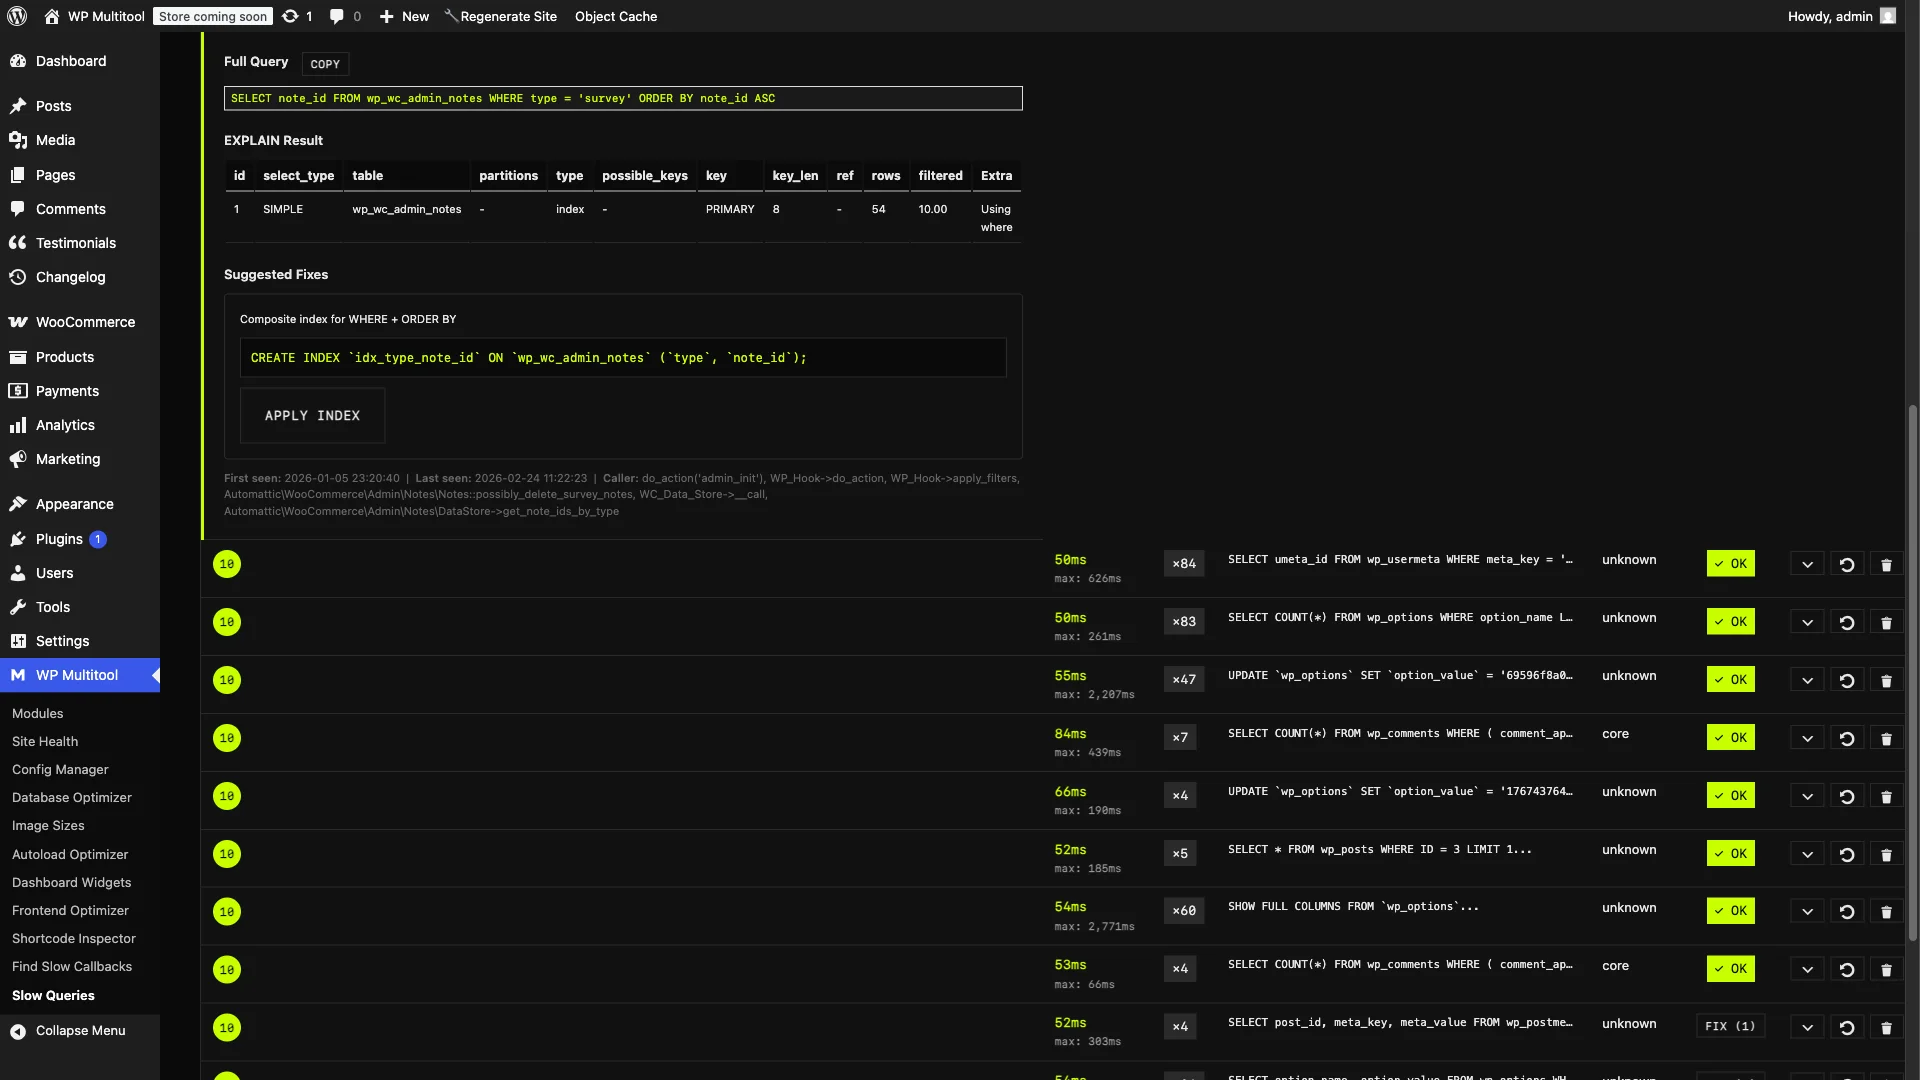This screenshot has height=1080, width=1920.
Task: Open the Testimonials menu
Action: (80, 243)
